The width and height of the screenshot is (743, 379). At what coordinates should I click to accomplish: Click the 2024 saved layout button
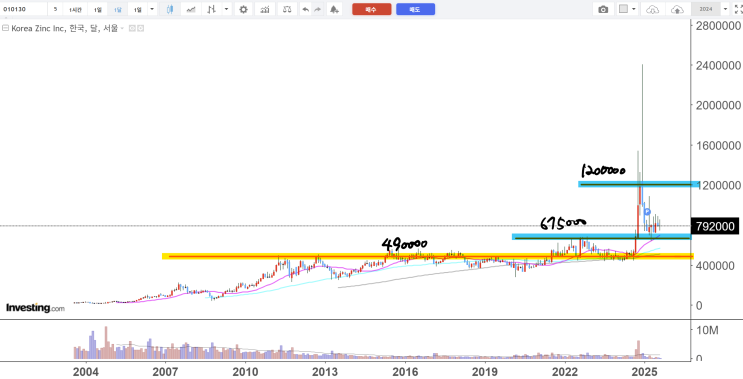click(706, 9)
